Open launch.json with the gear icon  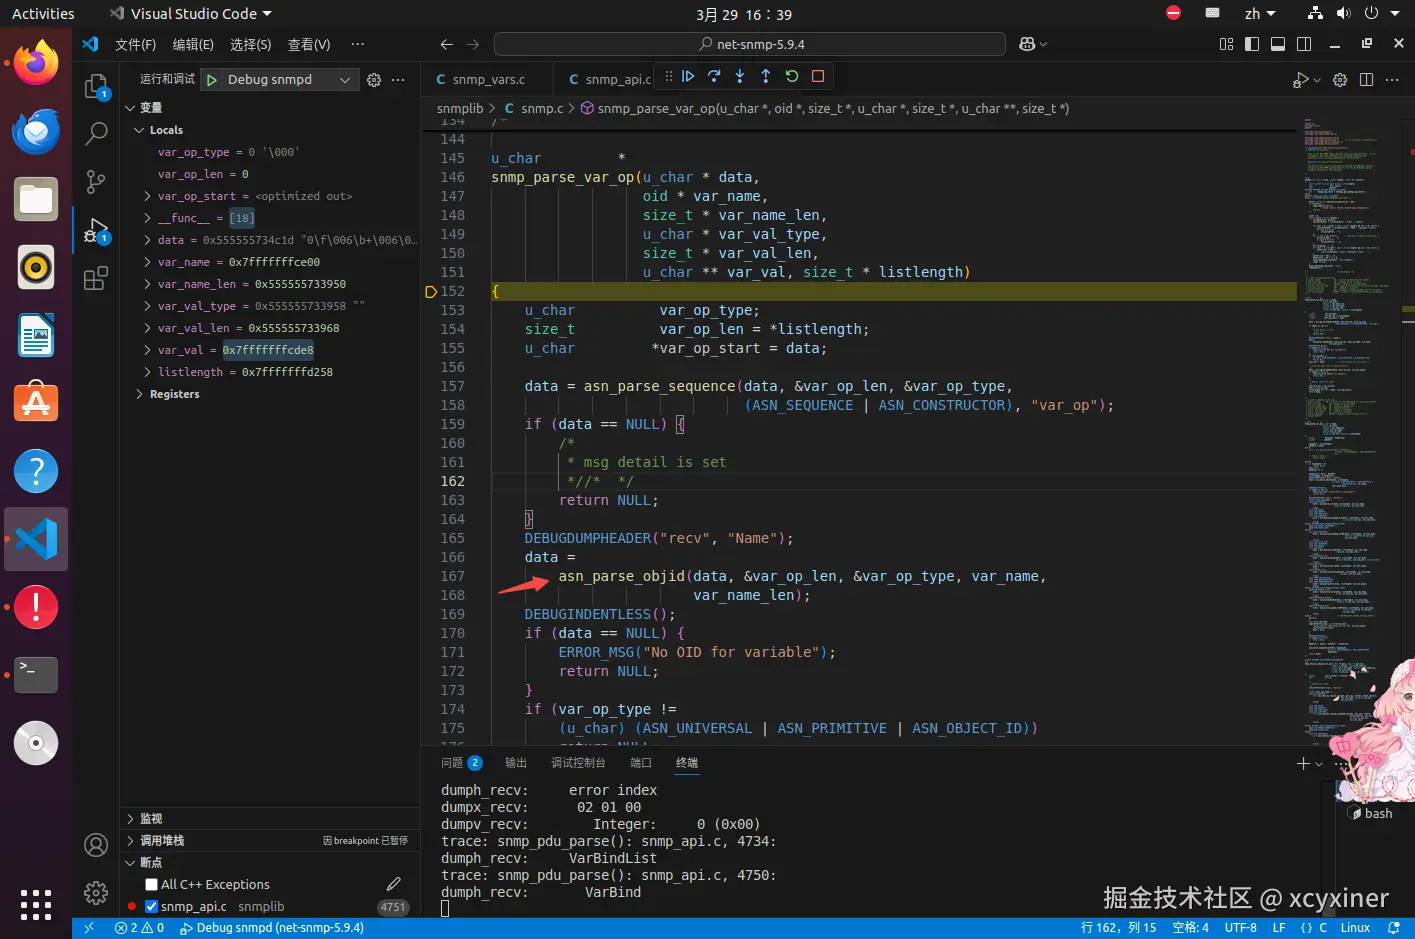pos(374,80)
